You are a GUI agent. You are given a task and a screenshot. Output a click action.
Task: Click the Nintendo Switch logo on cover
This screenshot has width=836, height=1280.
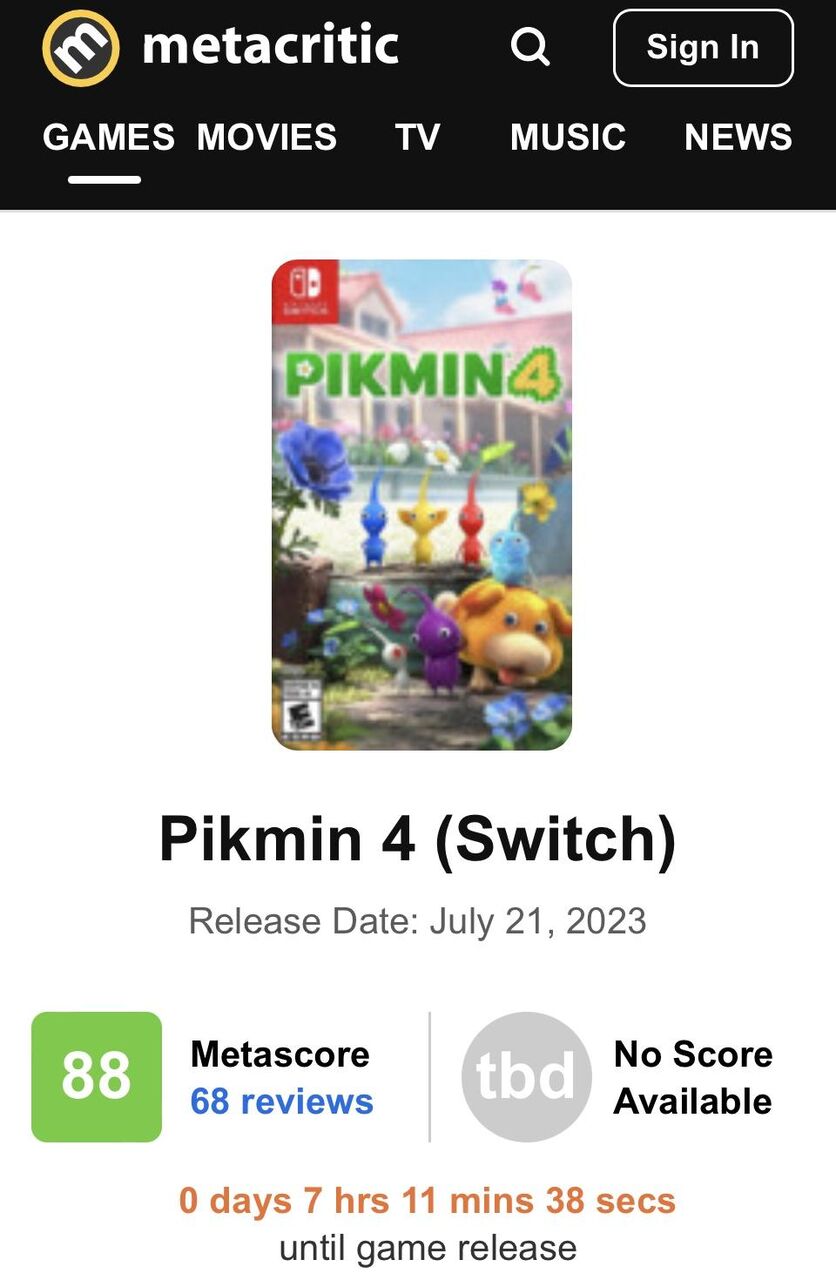point(305,292)
